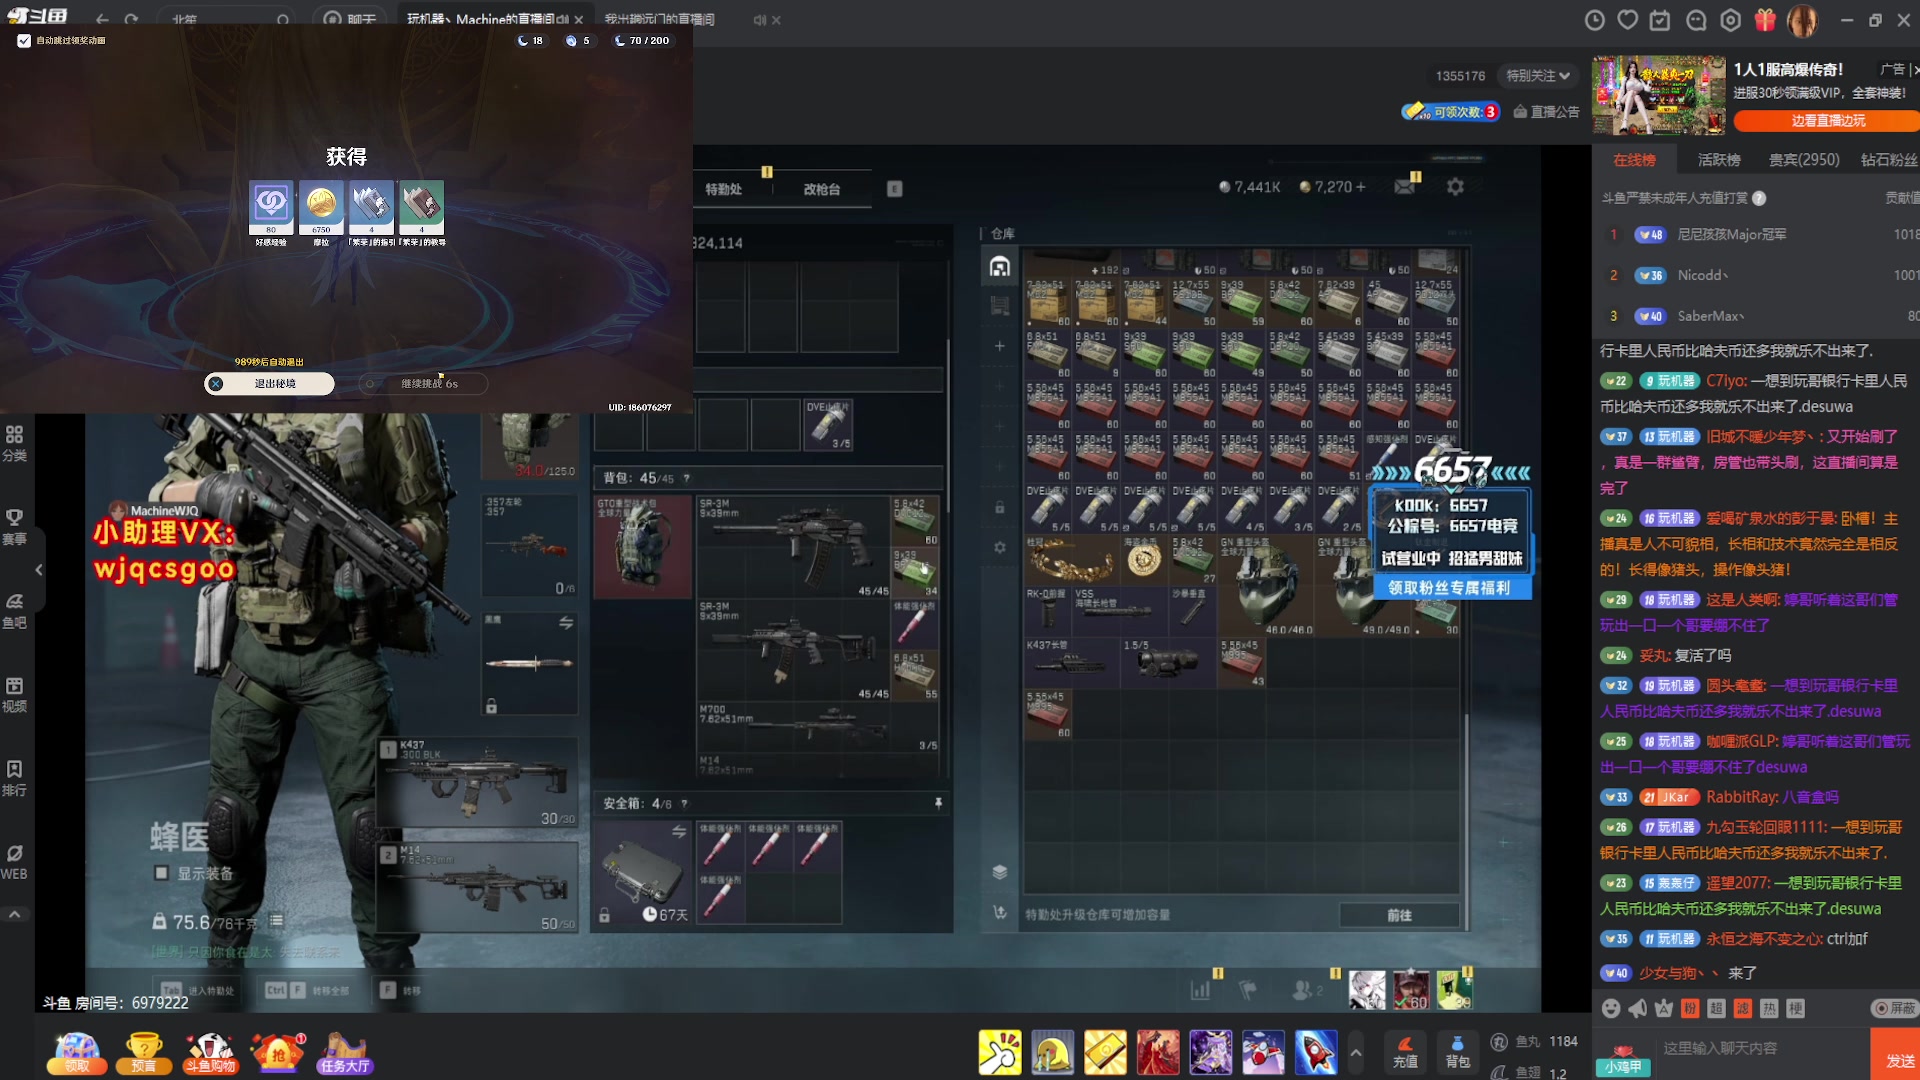The image size is (1920, 1080).
Task: Open 分类 category icon in left sidebar
Action: pos(14,443)
